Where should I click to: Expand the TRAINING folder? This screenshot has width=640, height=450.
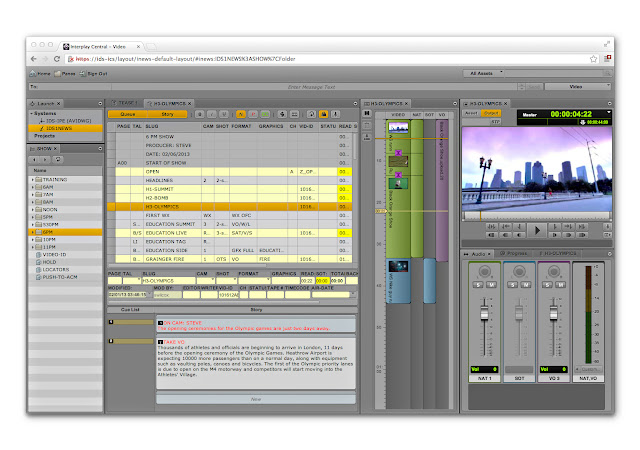point(33,180)
